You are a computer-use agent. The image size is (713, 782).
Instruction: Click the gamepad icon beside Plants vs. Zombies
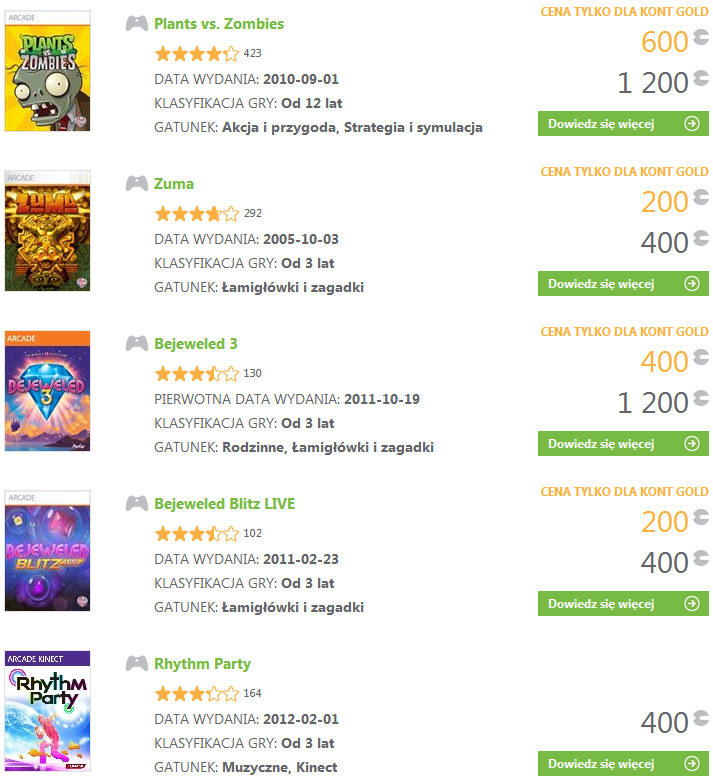pyautogui.click(x=137, y=24)
